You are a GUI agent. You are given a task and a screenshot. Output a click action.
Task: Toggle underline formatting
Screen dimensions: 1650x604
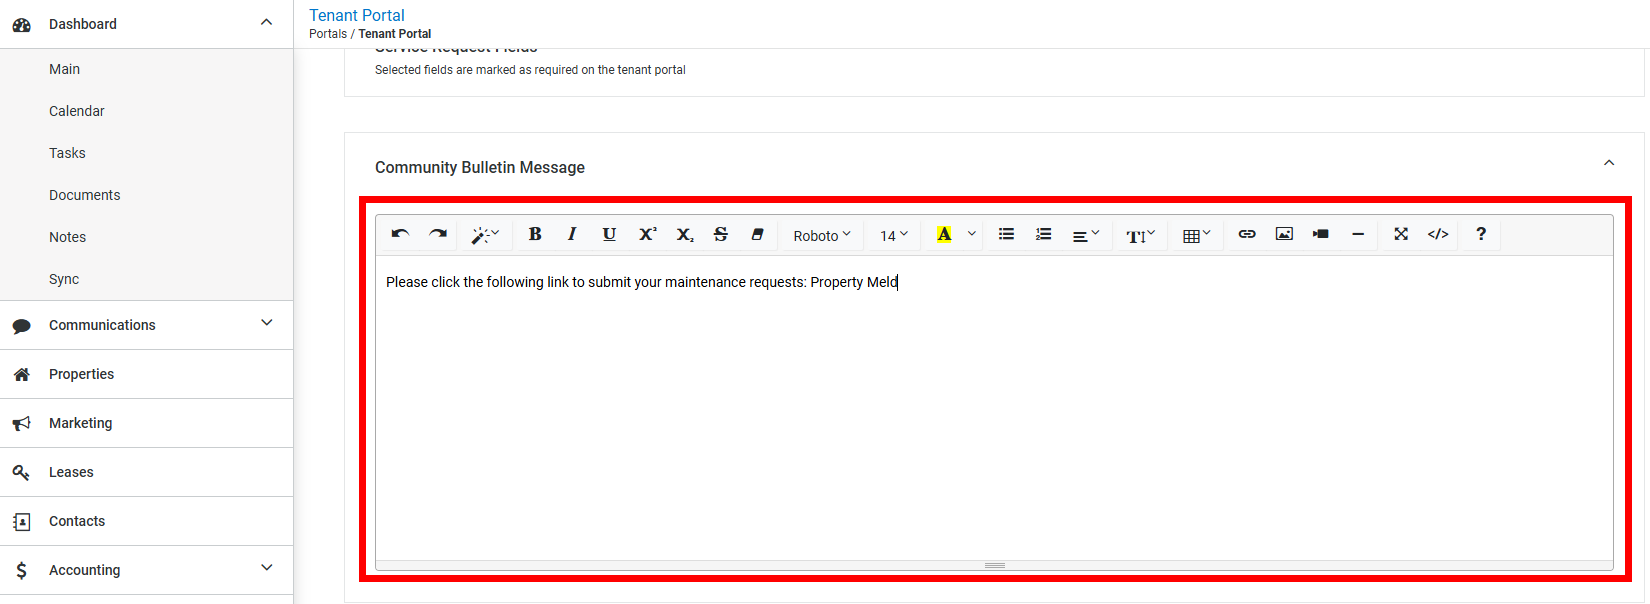(609, 234)
